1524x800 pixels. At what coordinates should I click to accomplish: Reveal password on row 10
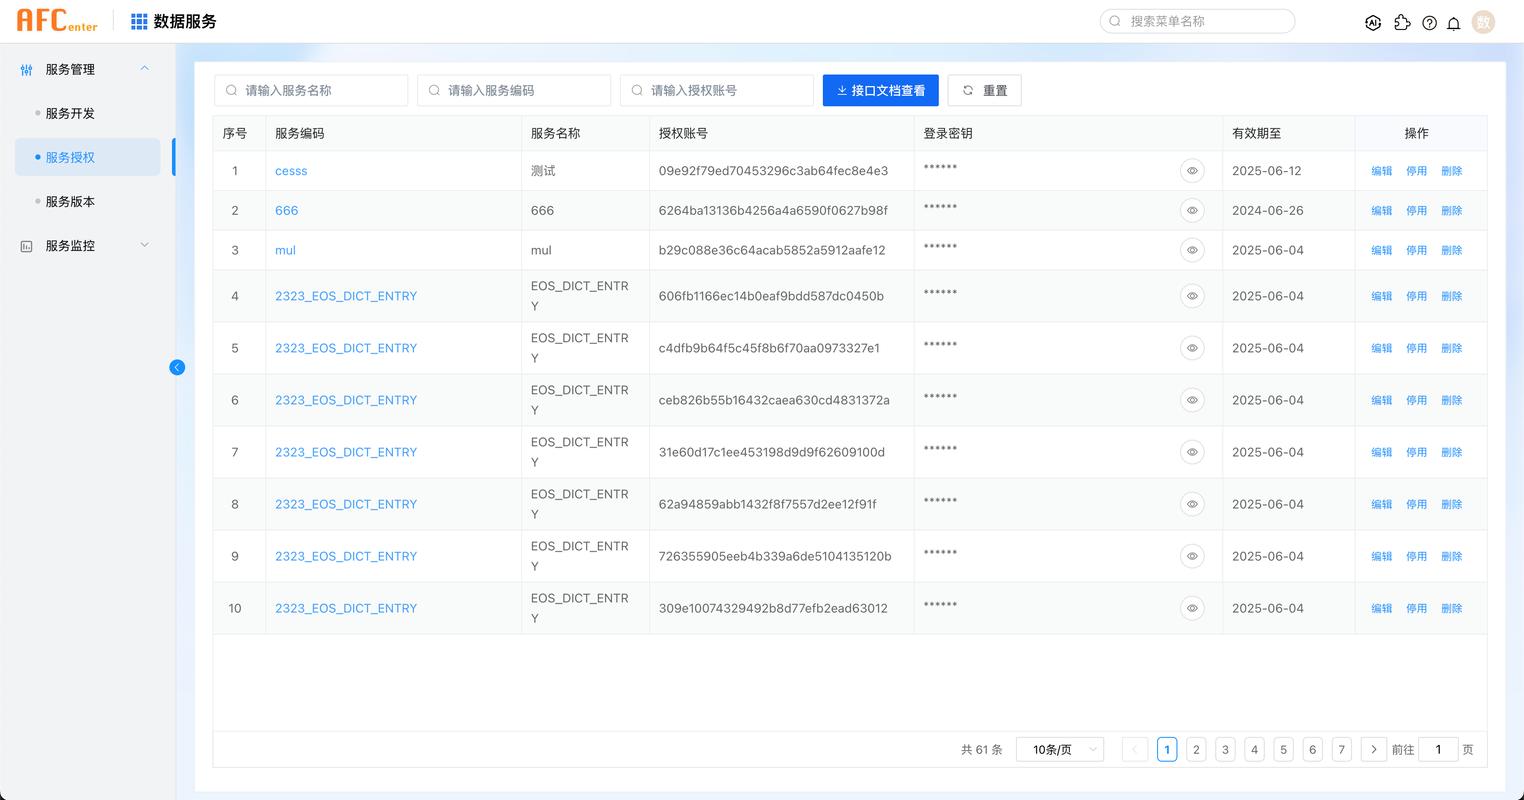(1192, 607)
